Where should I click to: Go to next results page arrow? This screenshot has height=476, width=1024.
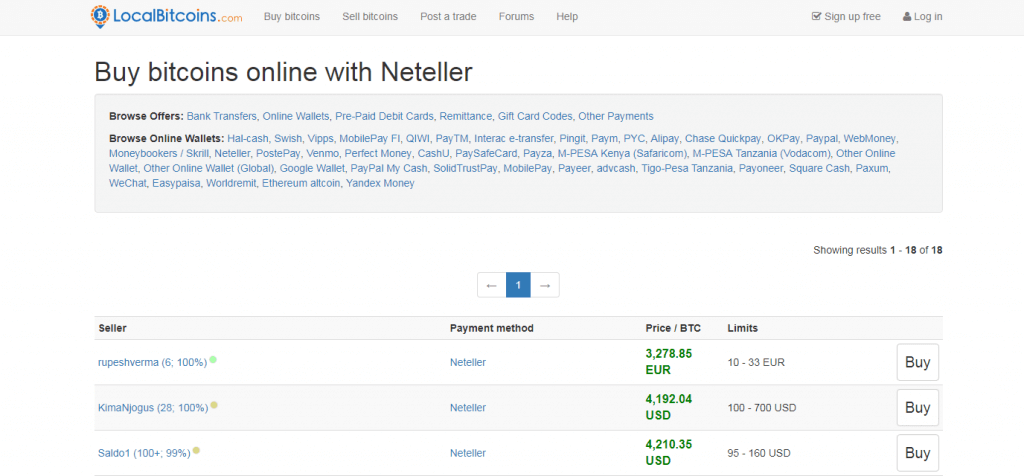545,285
